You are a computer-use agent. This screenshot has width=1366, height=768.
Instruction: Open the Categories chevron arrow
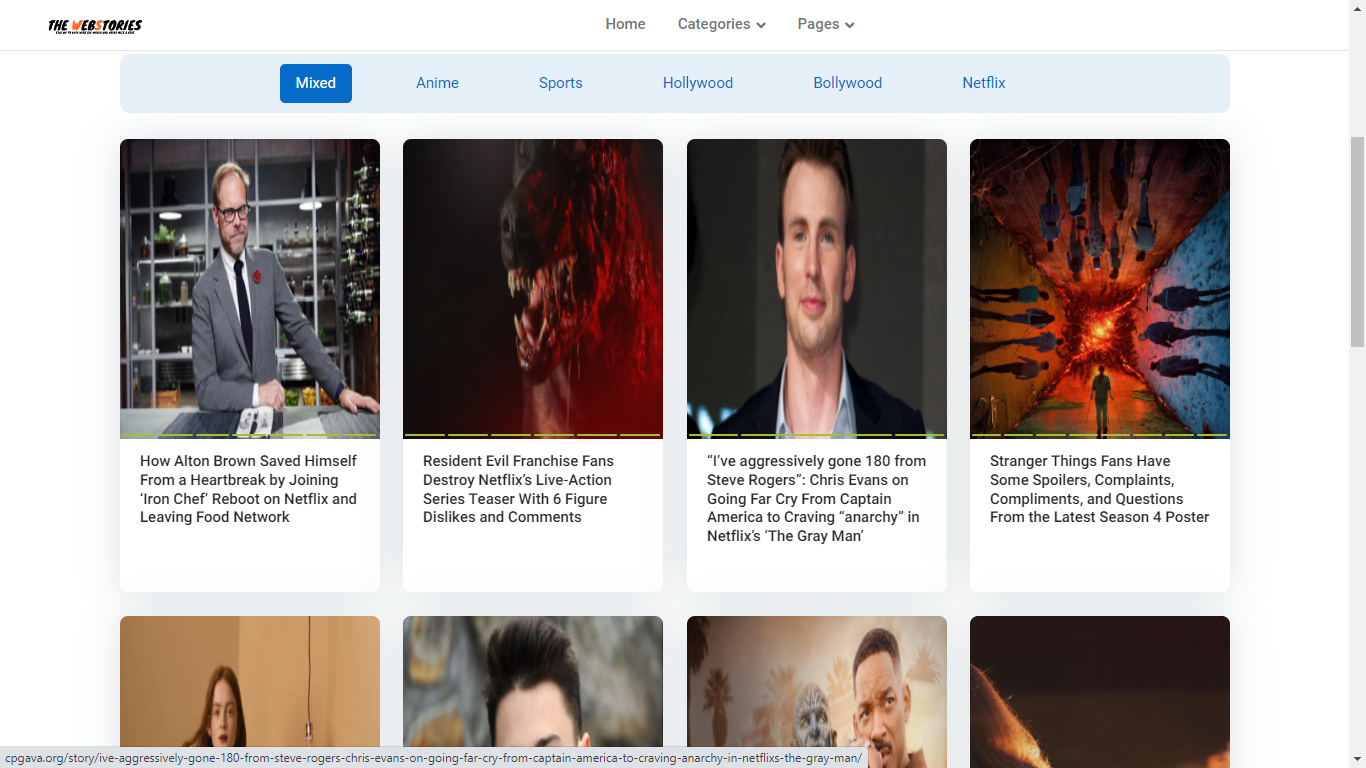(761, 24)
